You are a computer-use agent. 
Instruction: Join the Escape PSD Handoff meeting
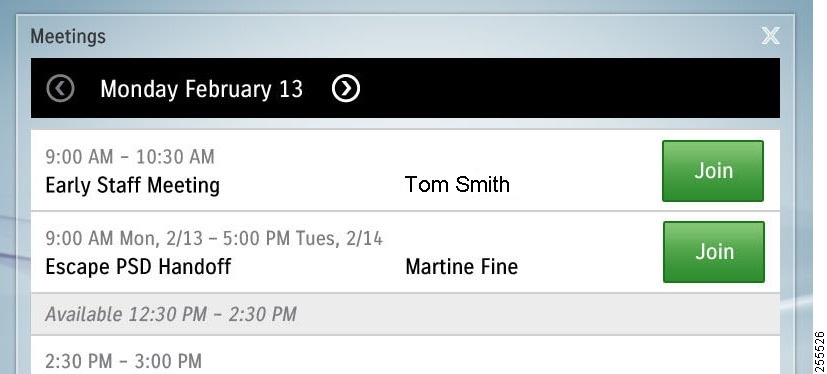(714, 252)
